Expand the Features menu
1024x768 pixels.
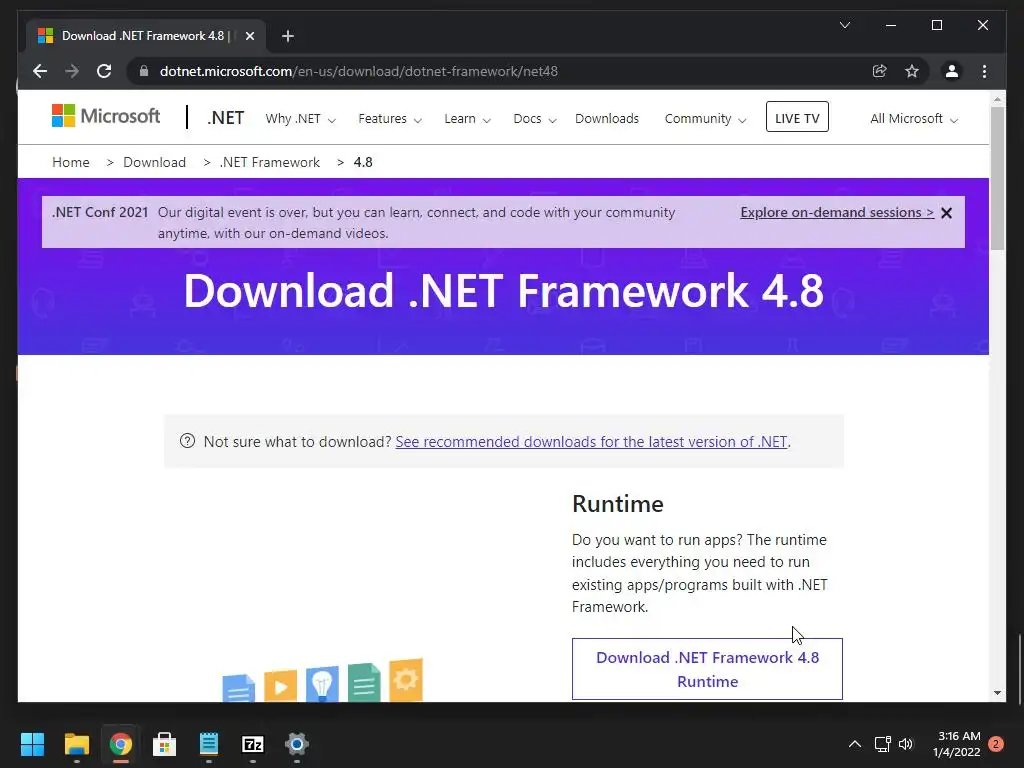click(x=390, y=119)
